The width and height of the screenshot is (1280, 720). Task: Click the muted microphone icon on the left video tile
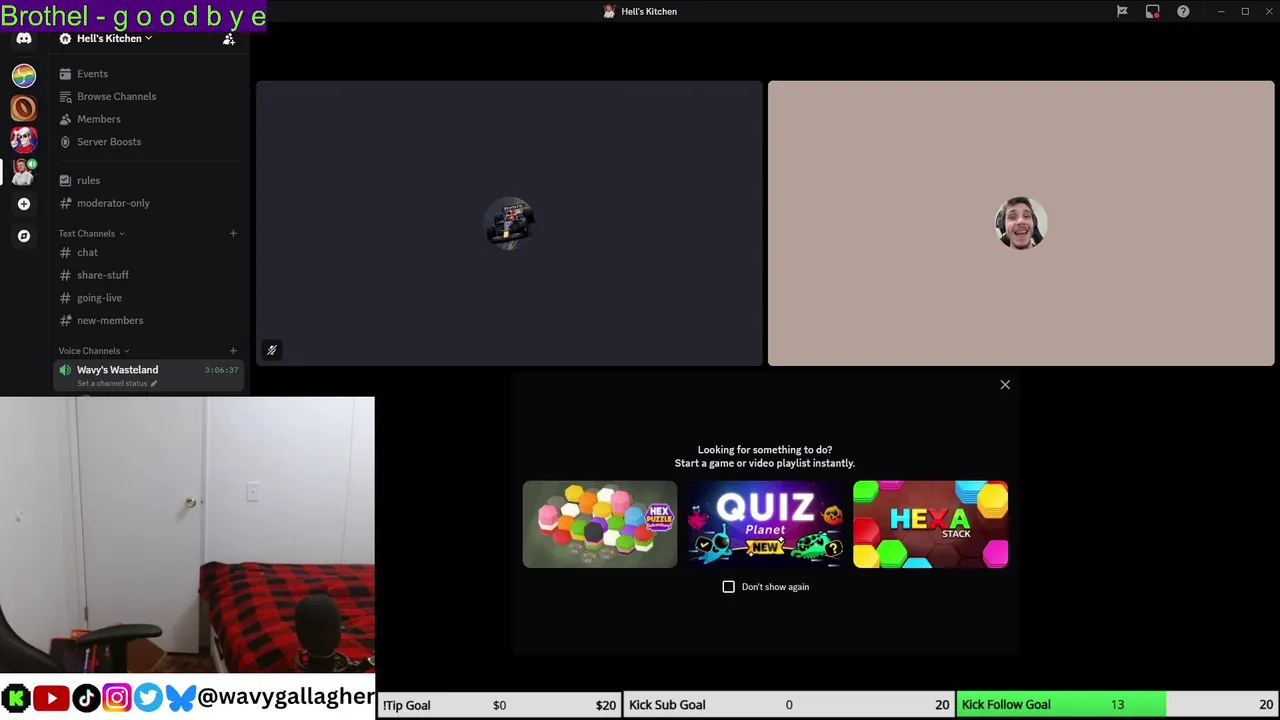271,350
